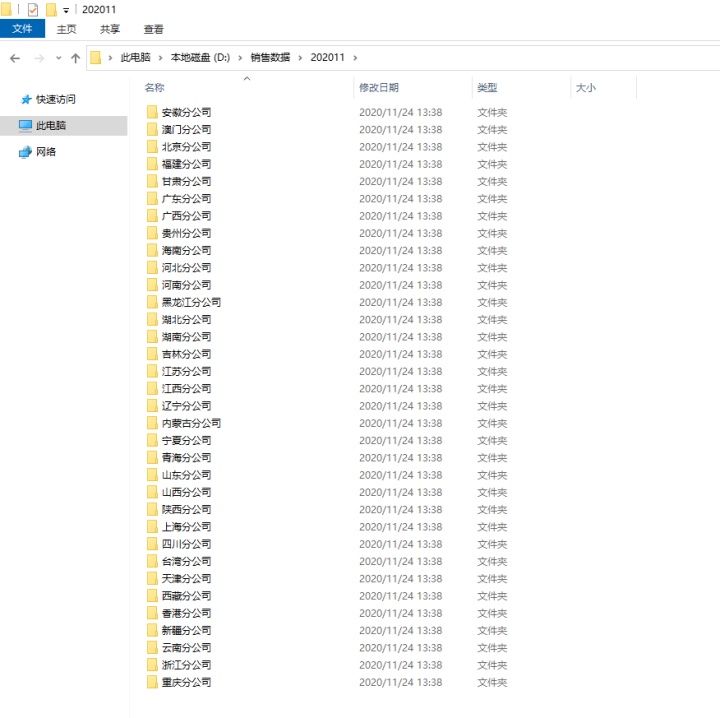Screen dimensions: 720x718
Task: Sort by the 修改日期 column header
Action: [x=379, y=88]
